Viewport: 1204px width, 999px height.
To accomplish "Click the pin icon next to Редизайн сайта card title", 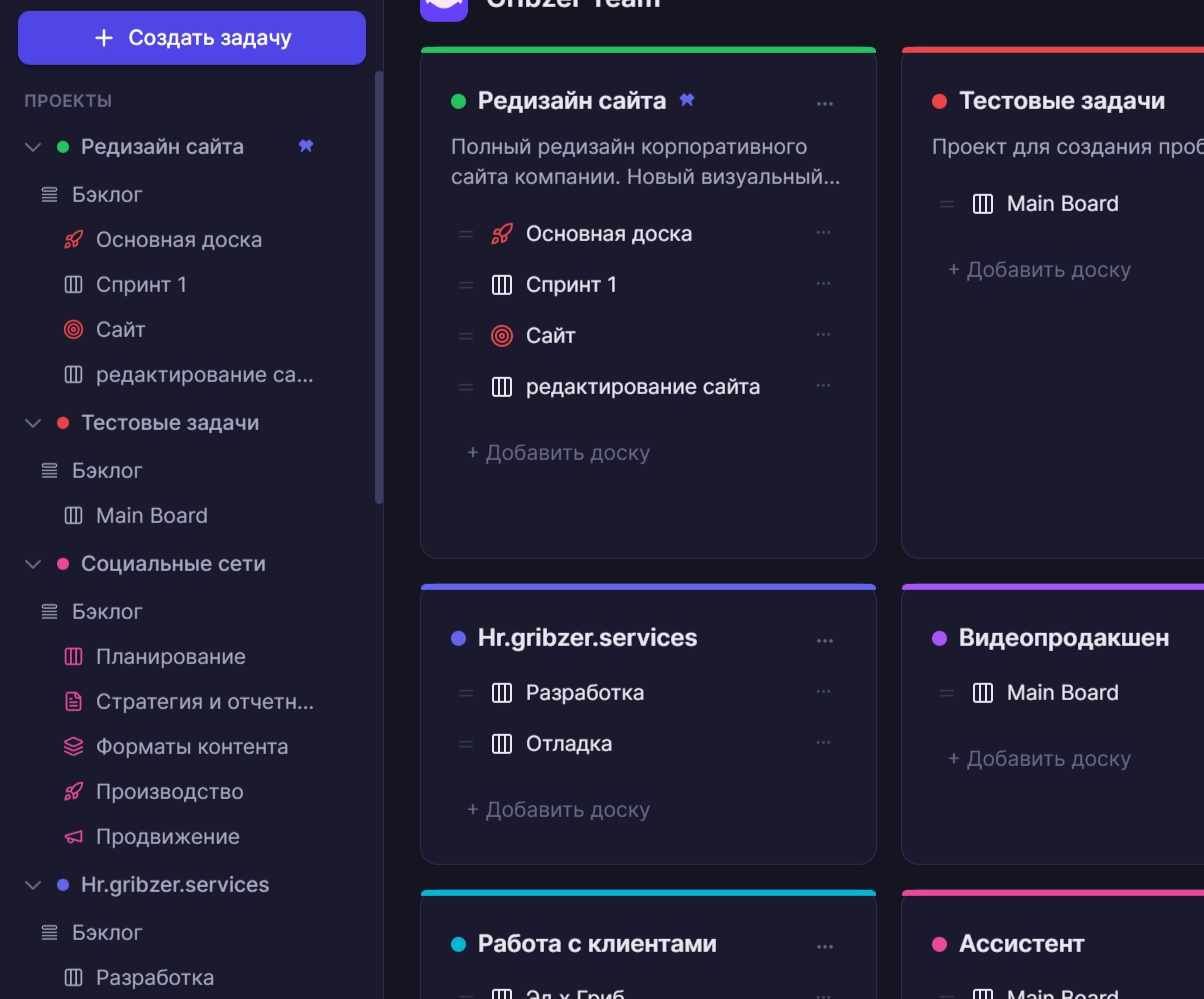I will point(687,100).
